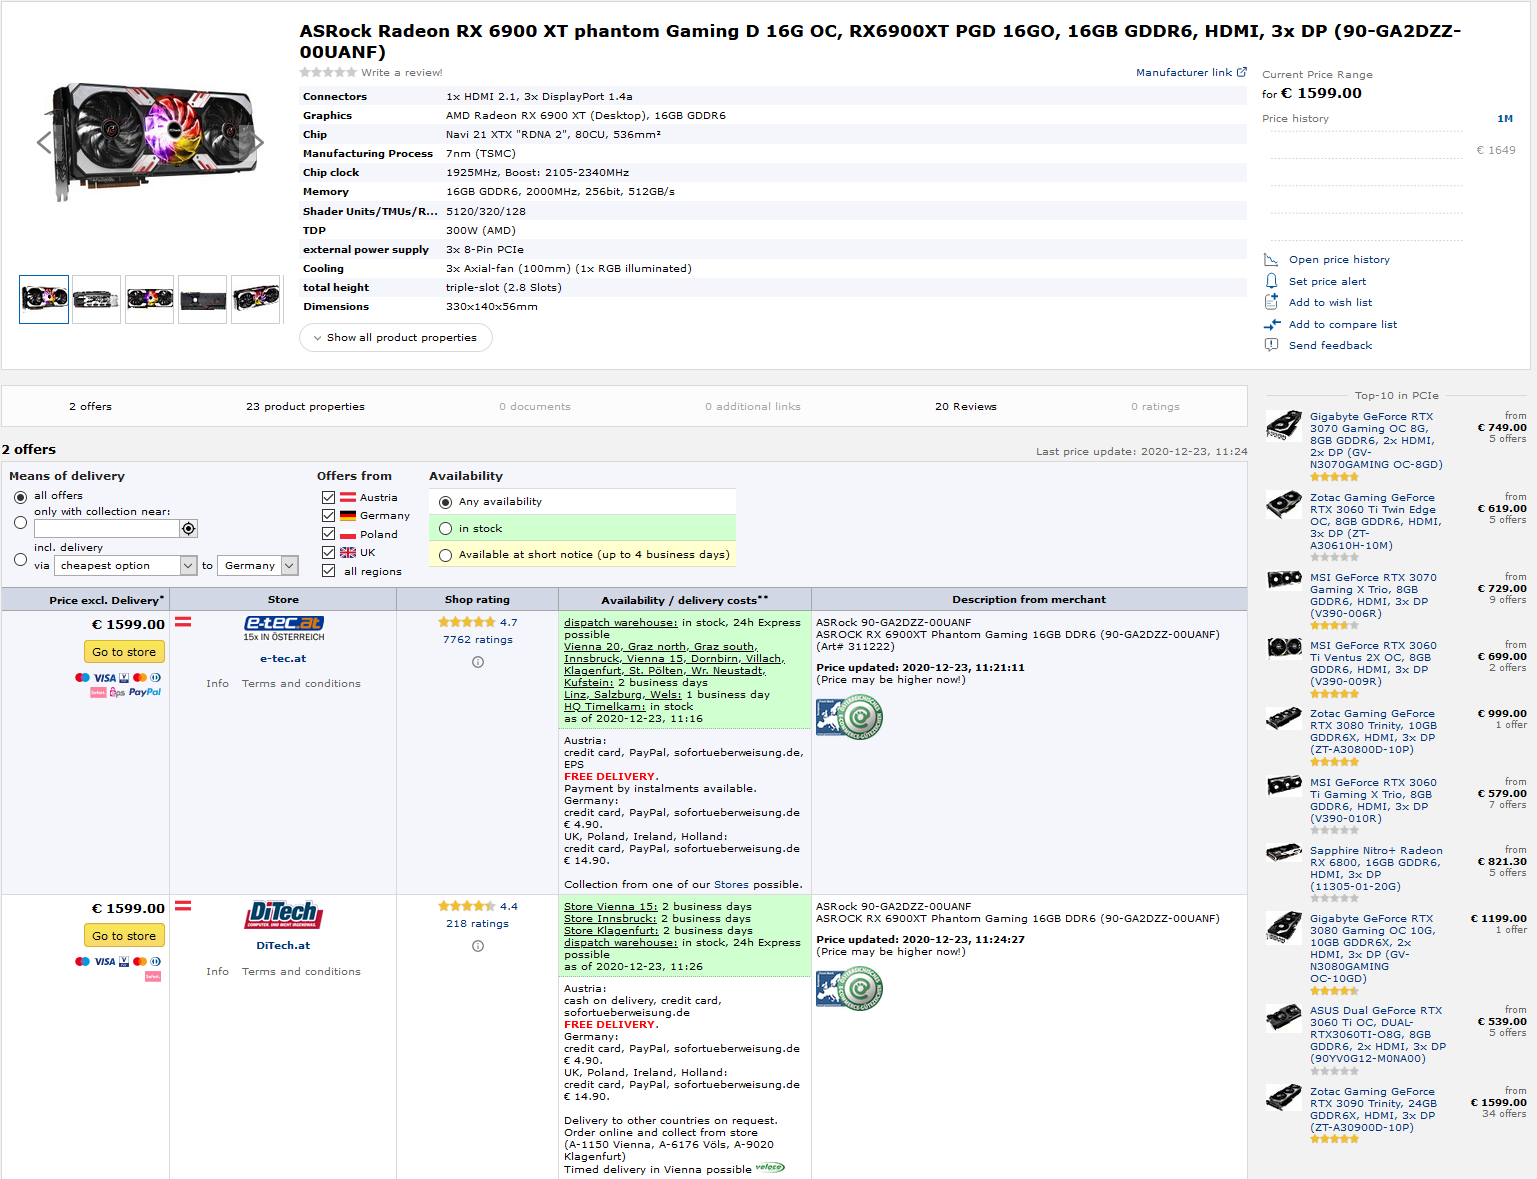Click locate-me target icon
The image size is (1537, 1179).
[x=189, y=528]
